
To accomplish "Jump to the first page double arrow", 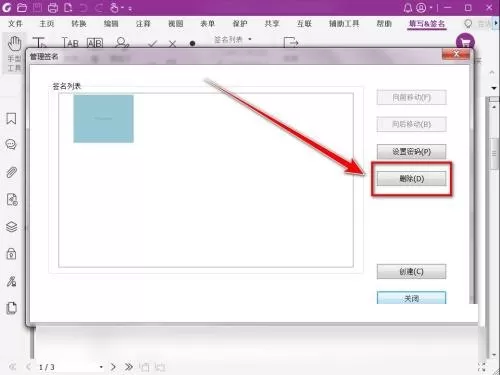I will [x=13, y=367].
